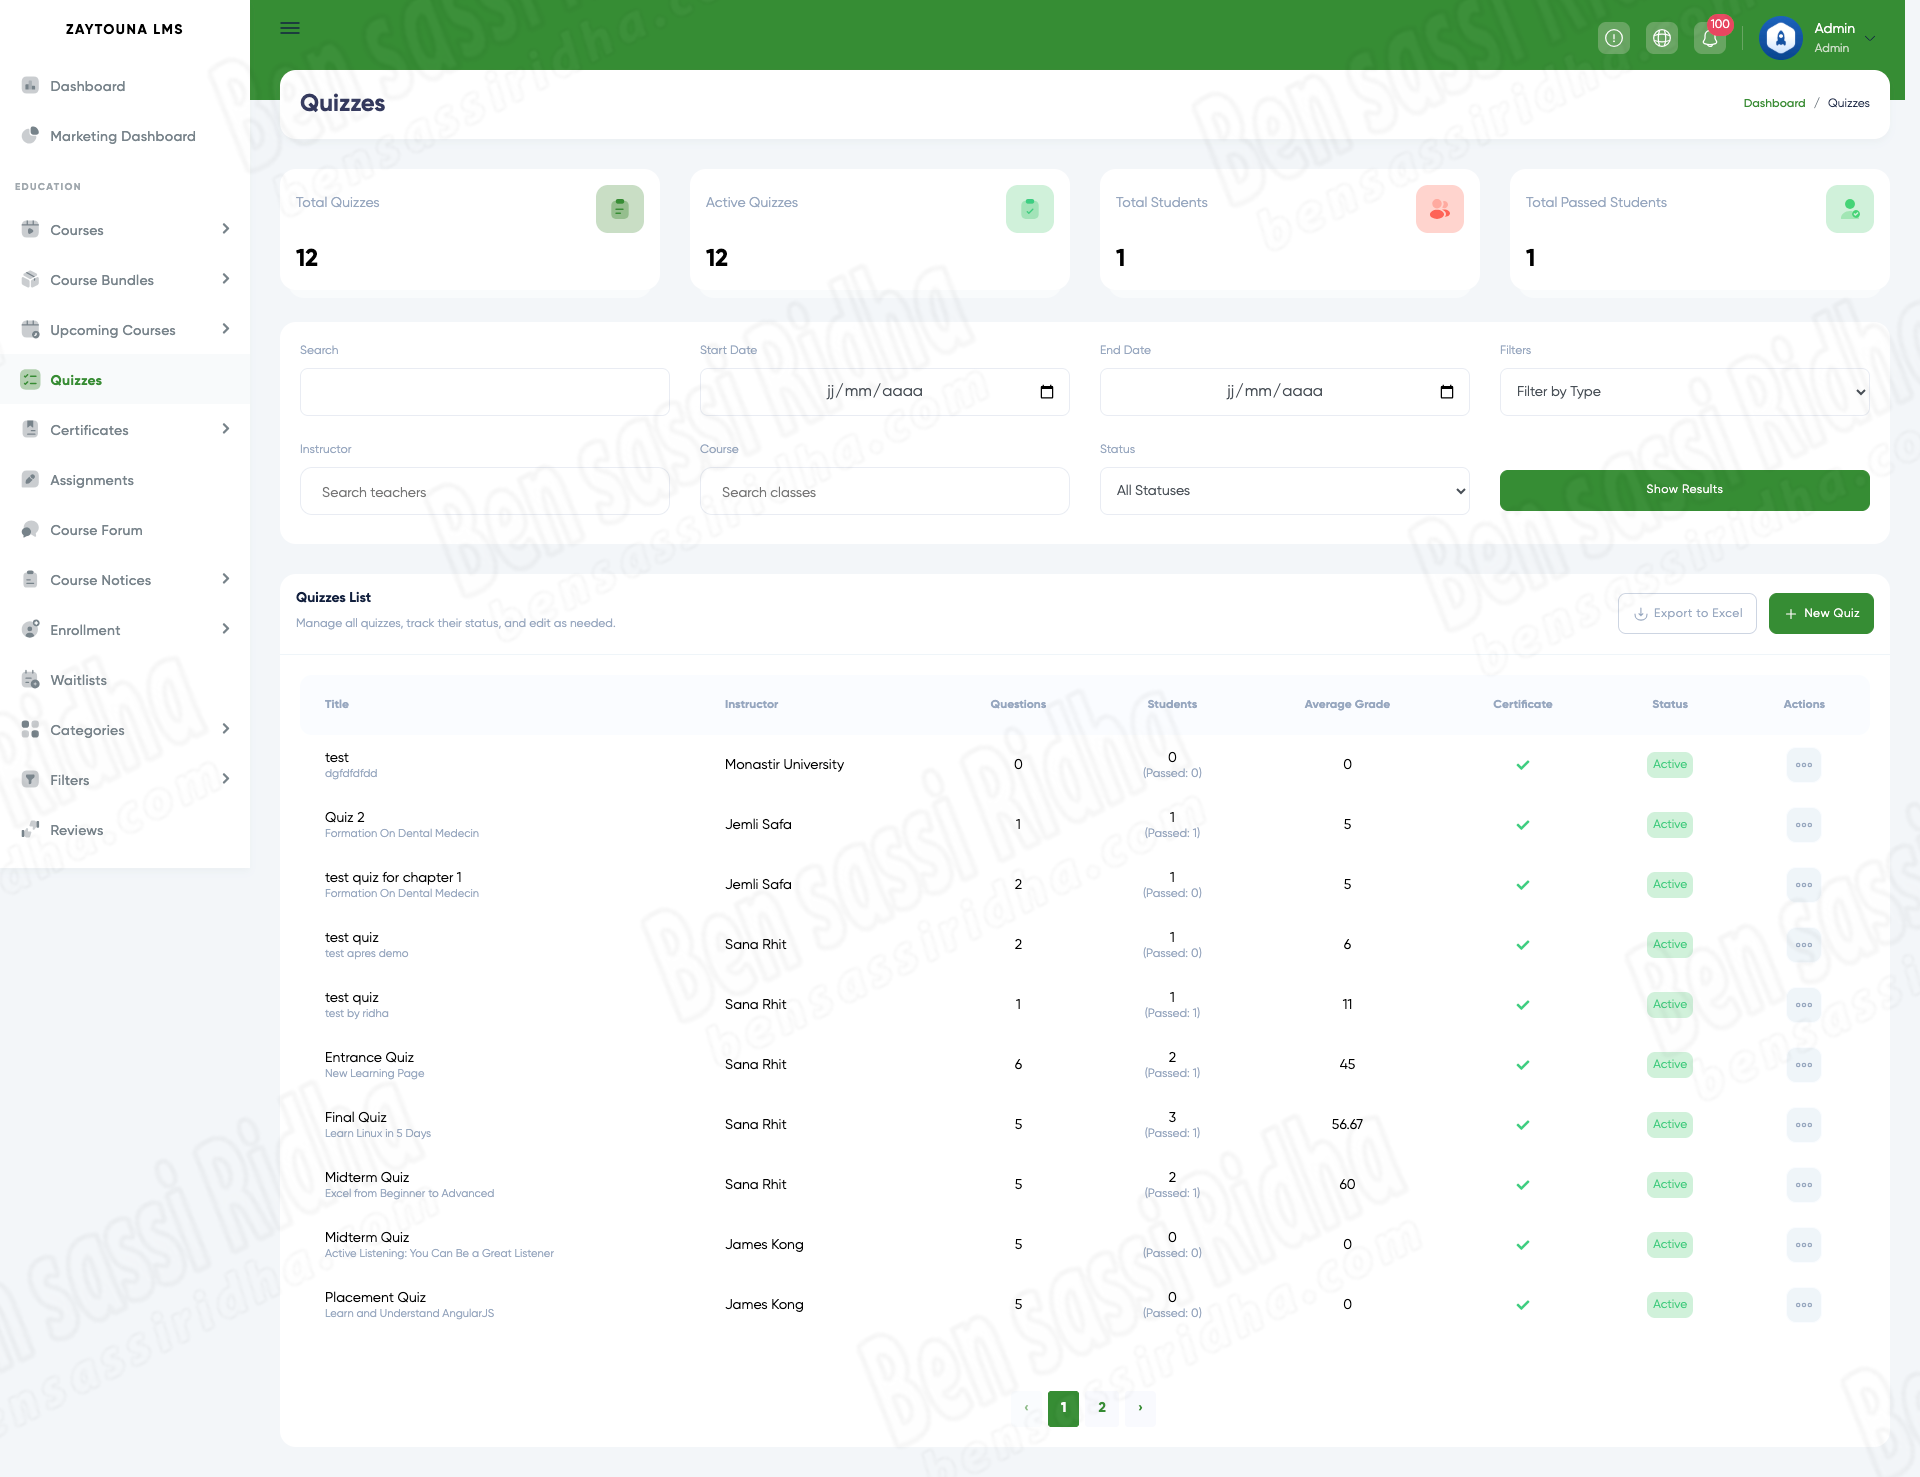Click the Admin avatar icon

(1780, 38)
